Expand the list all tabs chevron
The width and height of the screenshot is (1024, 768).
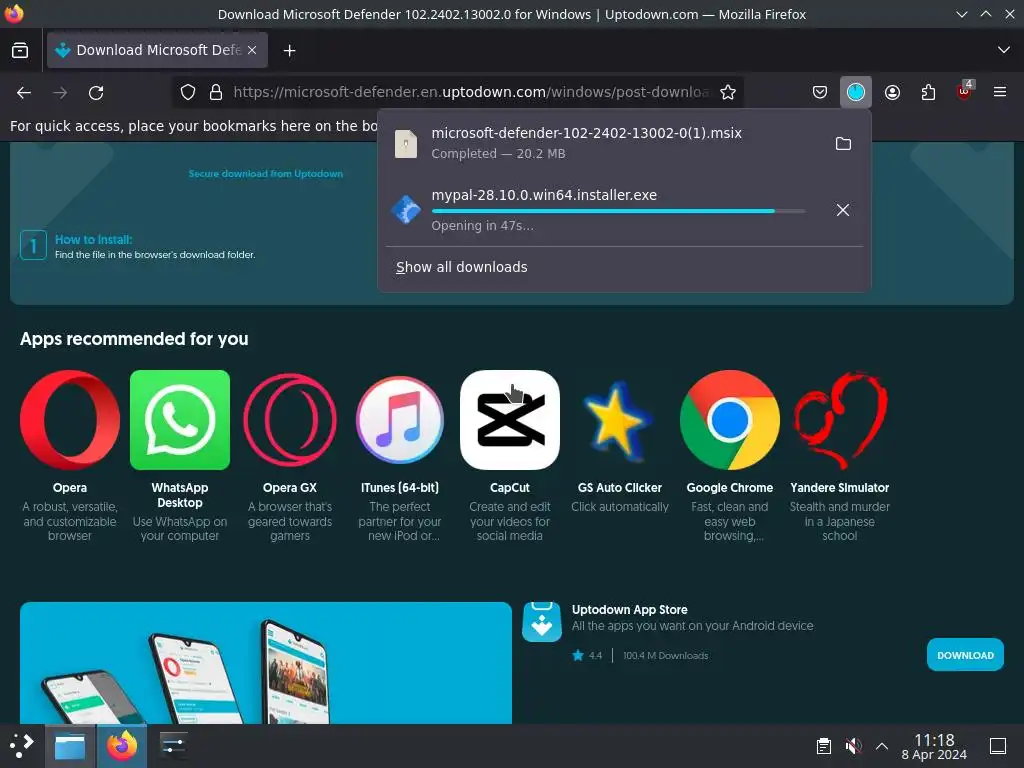[1004, 50]
